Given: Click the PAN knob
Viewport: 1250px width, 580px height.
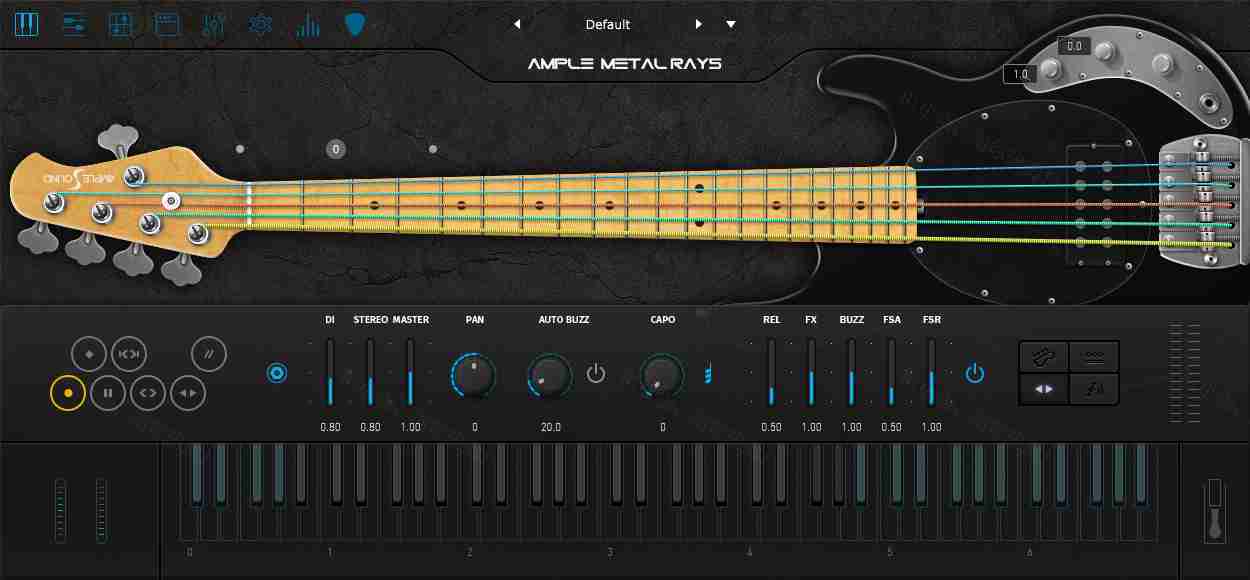Looking at the screenshot, I should (x=474, y=375).
